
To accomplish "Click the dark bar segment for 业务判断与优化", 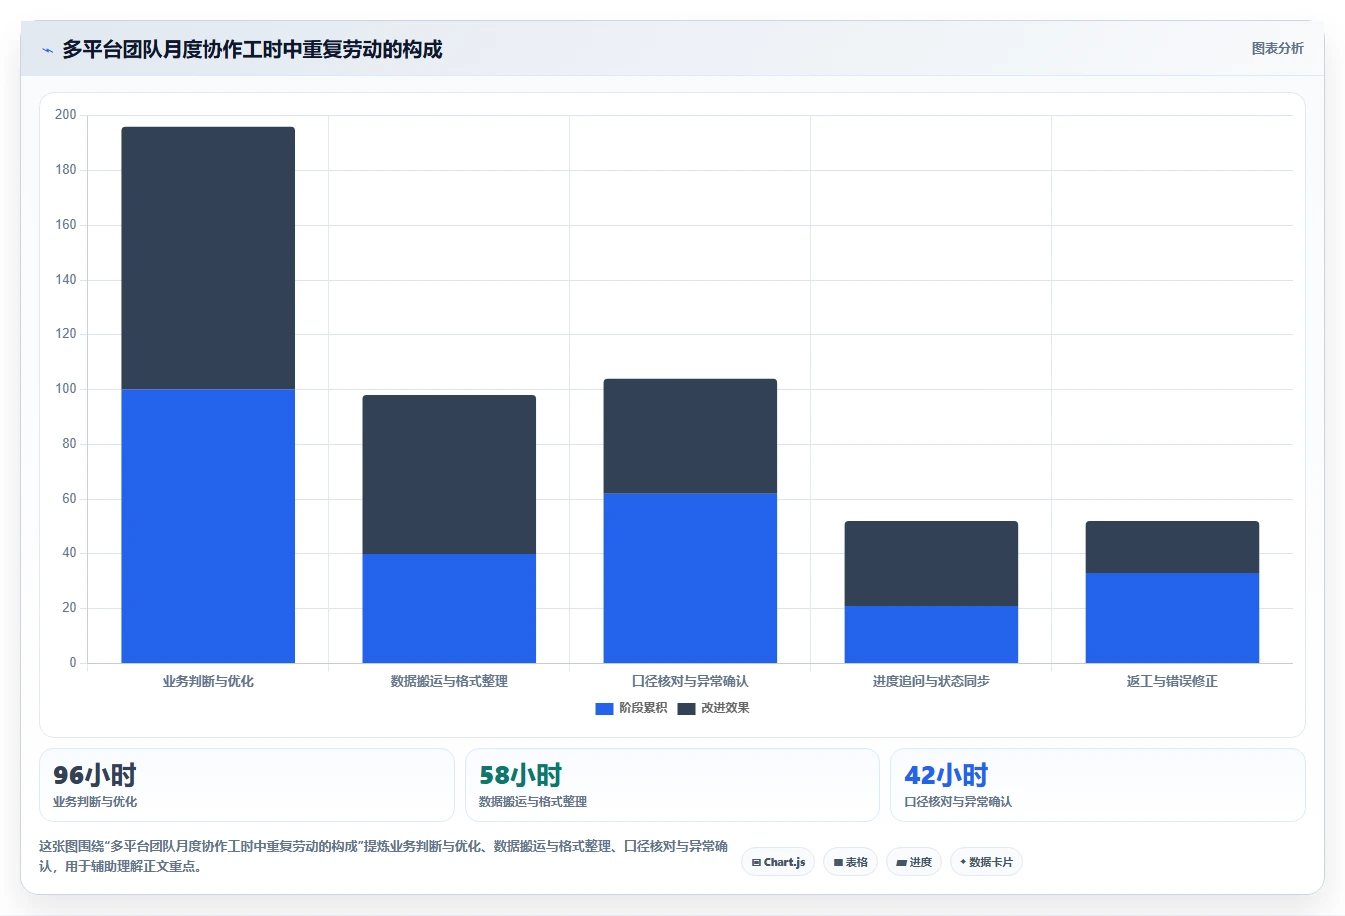I will pos(208,258).
